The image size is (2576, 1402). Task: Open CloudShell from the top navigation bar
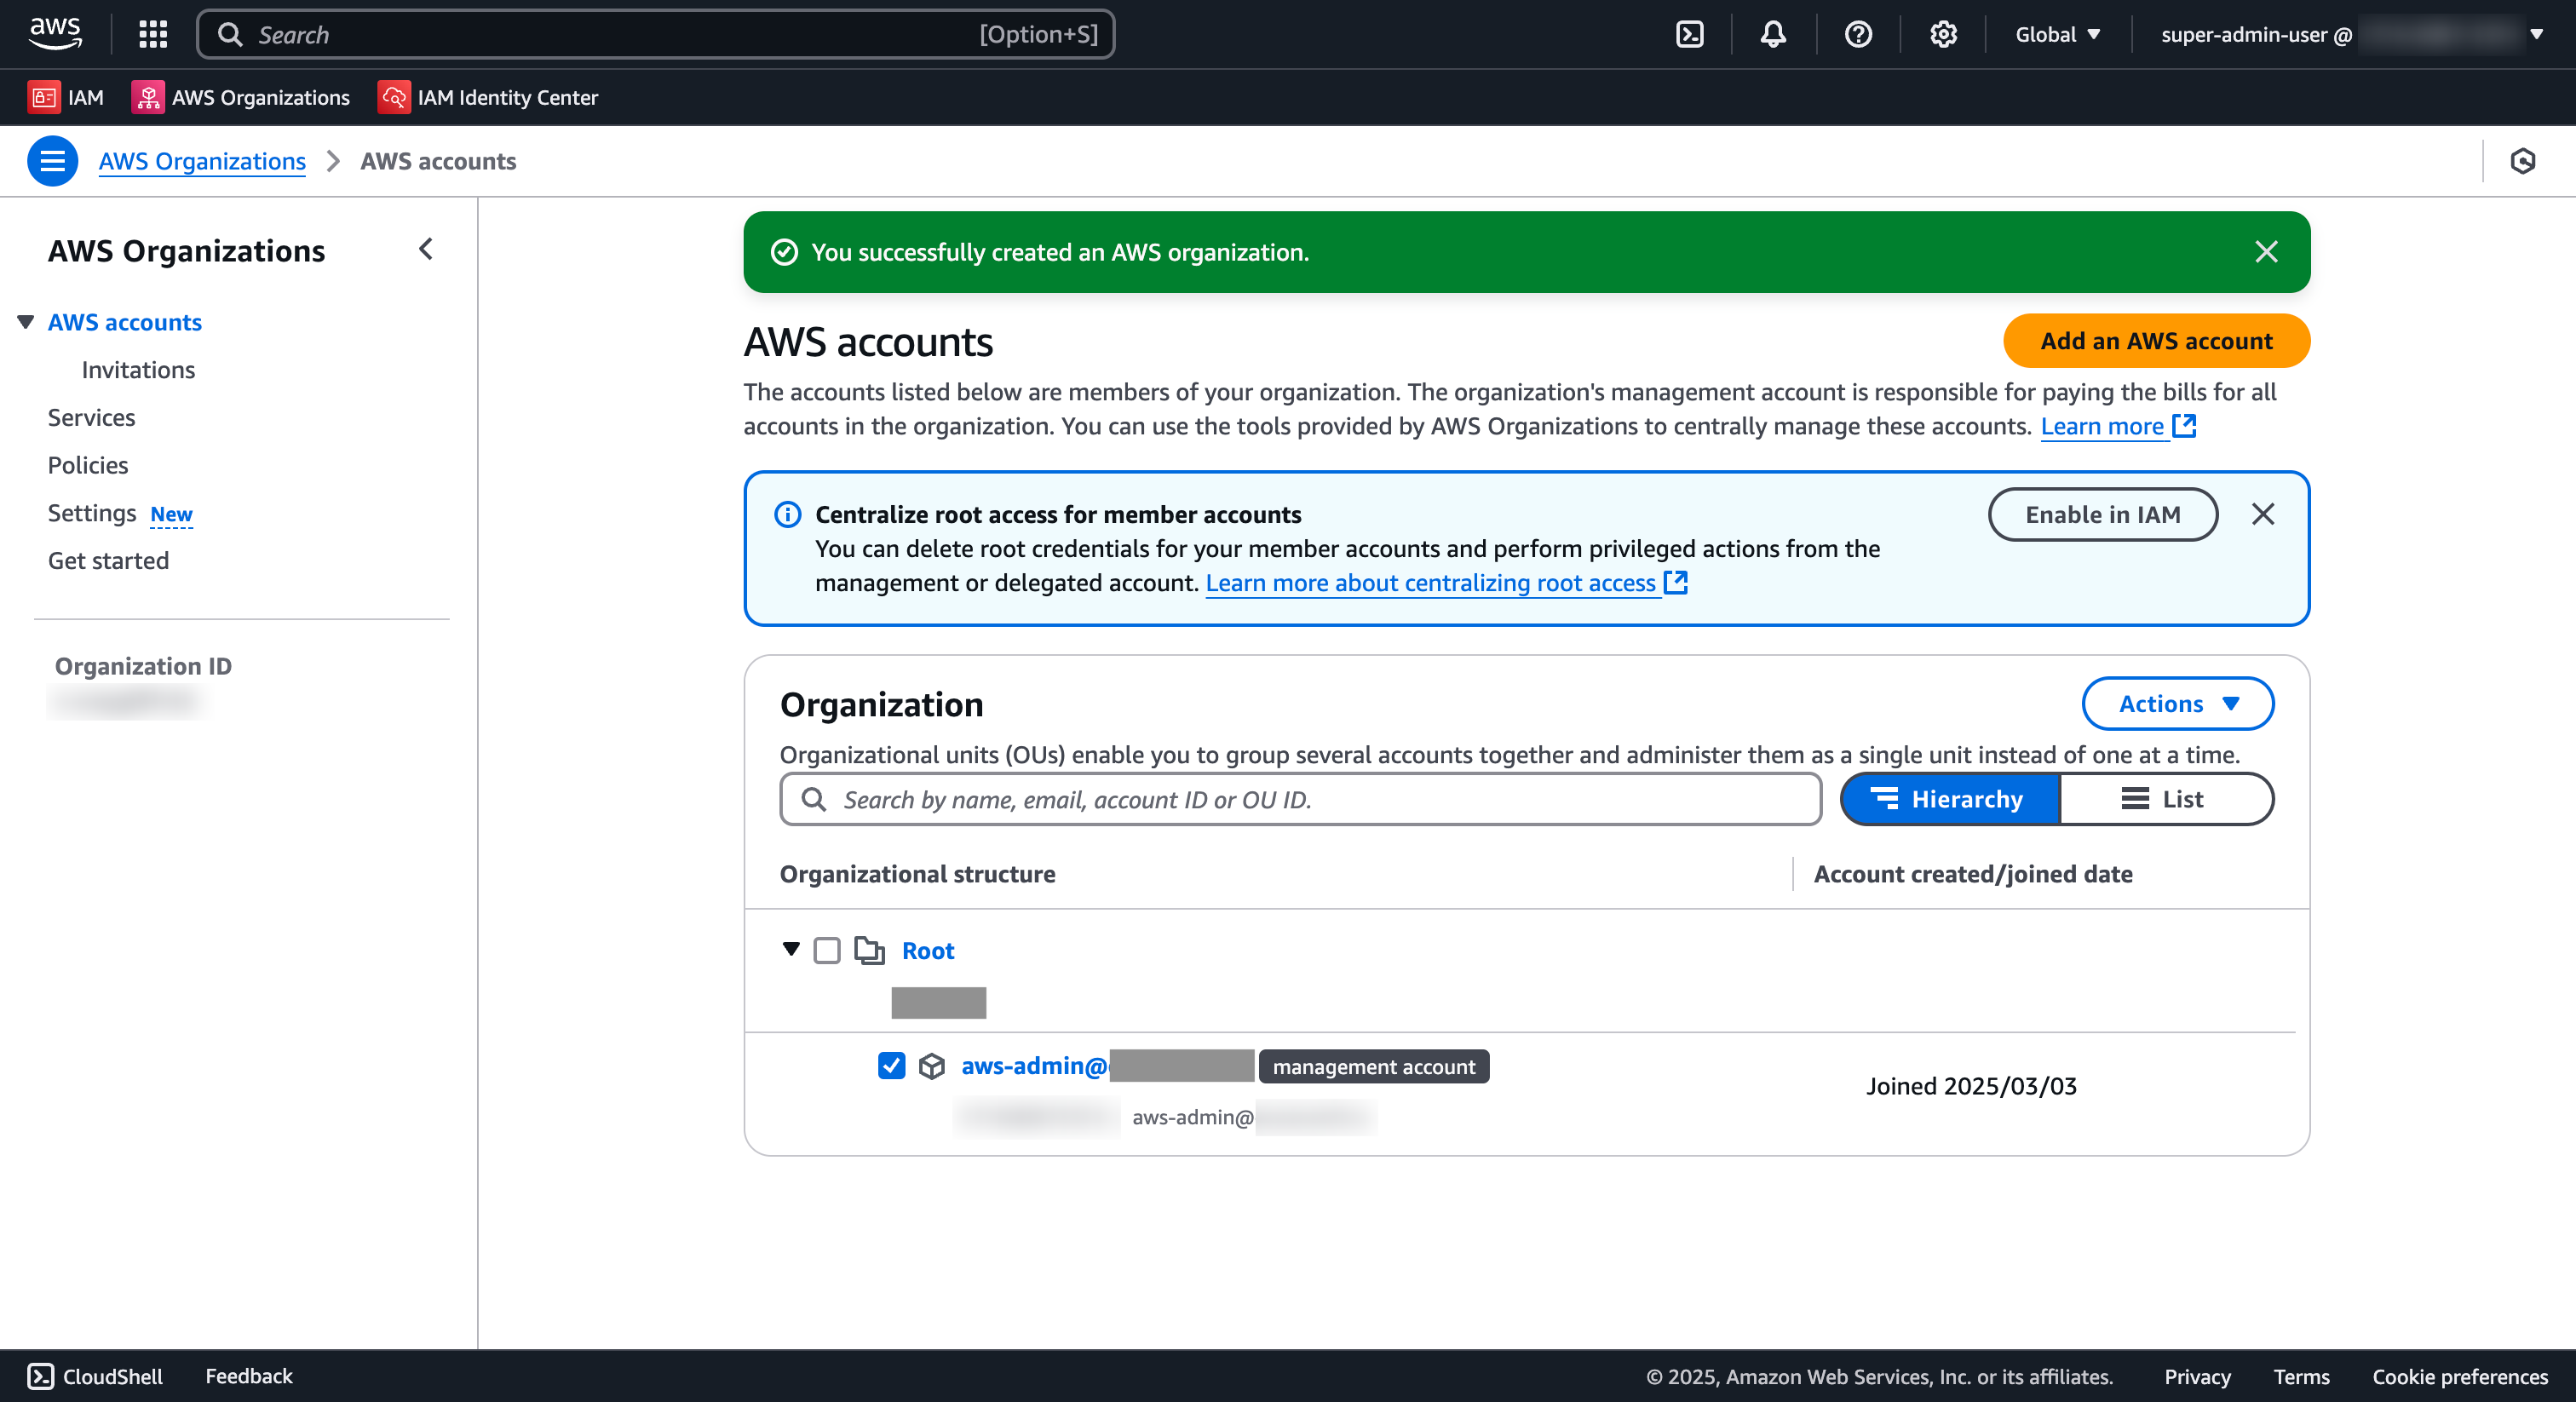[x=1690, y=33]
